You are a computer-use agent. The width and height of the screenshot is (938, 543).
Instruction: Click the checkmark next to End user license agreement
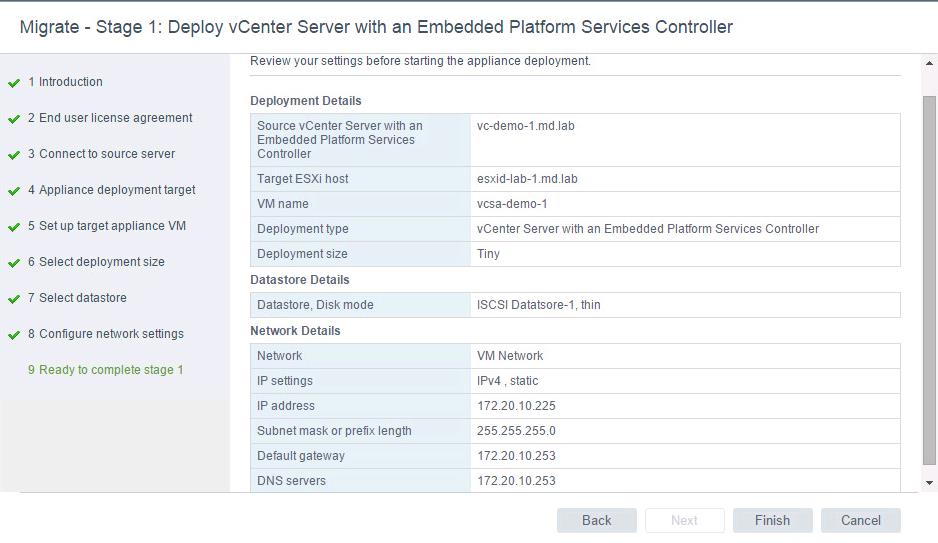click(x=14, y=119)
